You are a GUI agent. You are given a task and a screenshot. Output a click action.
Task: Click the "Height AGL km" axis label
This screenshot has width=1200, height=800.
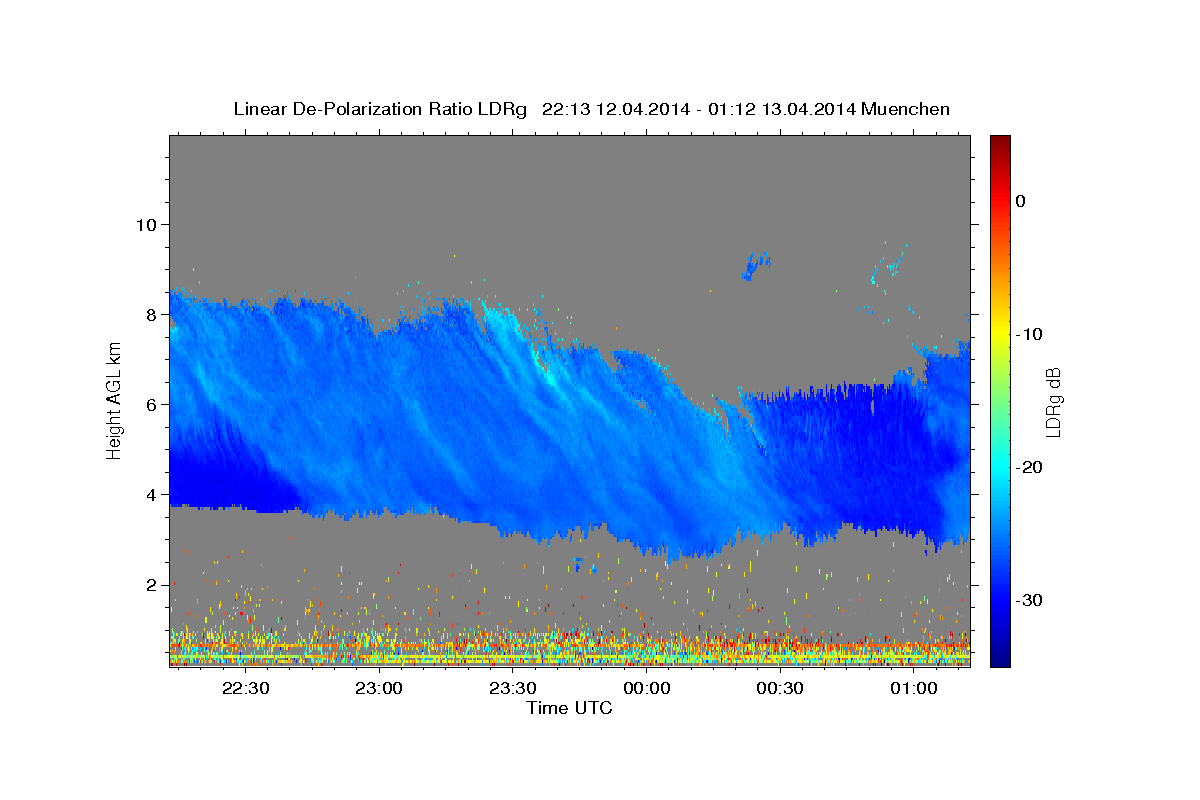pyautogui.click(x=114, y=400)
